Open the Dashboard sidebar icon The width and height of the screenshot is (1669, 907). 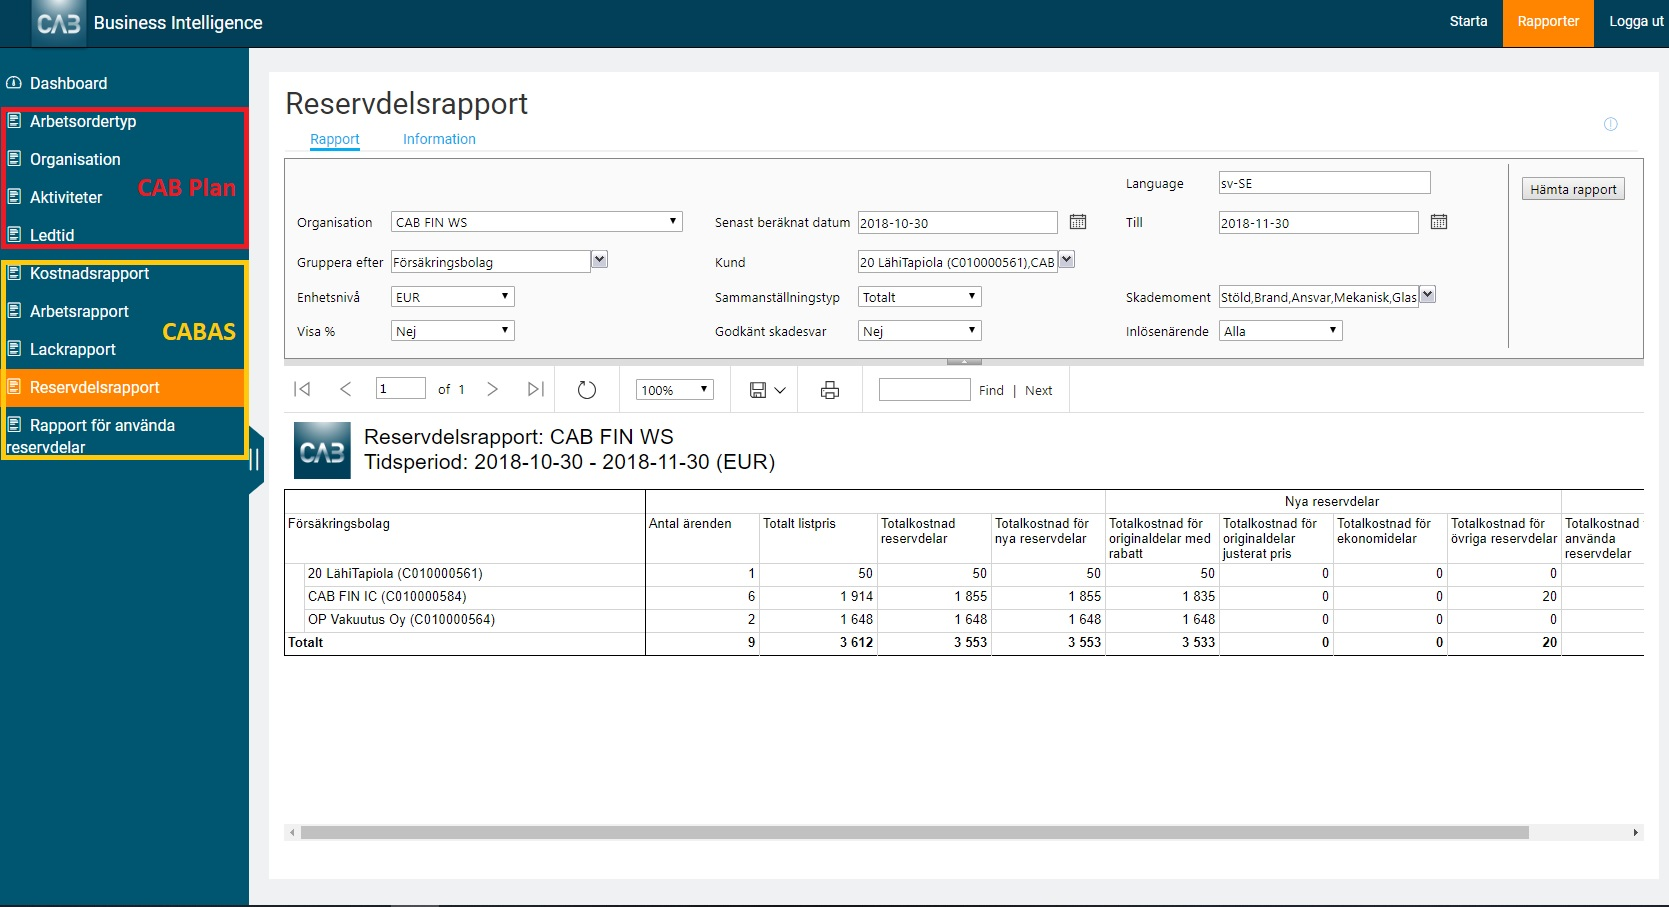[x=14, y=83]
